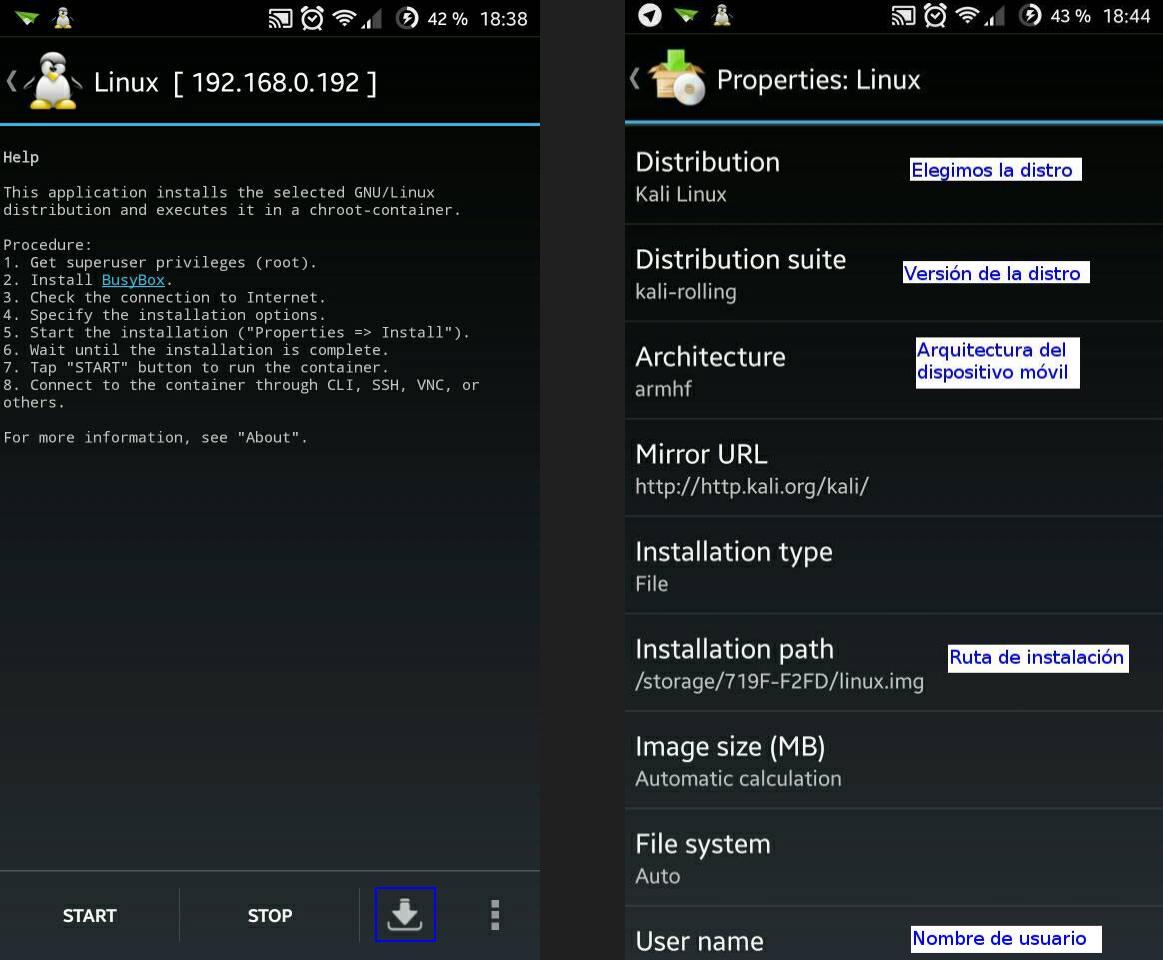Tap the penguin notification icon on right screen

(x=722, y=15)
